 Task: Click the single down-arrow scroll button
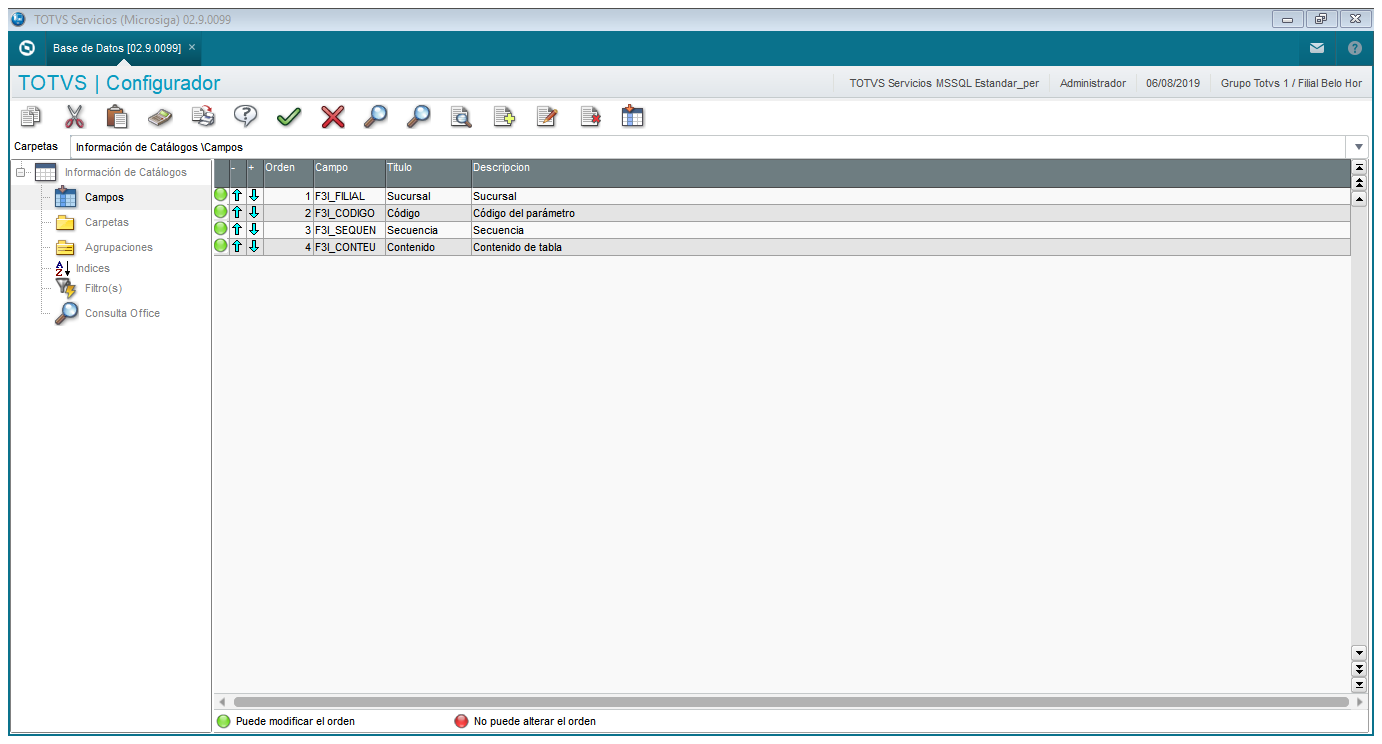(1359, 652)
